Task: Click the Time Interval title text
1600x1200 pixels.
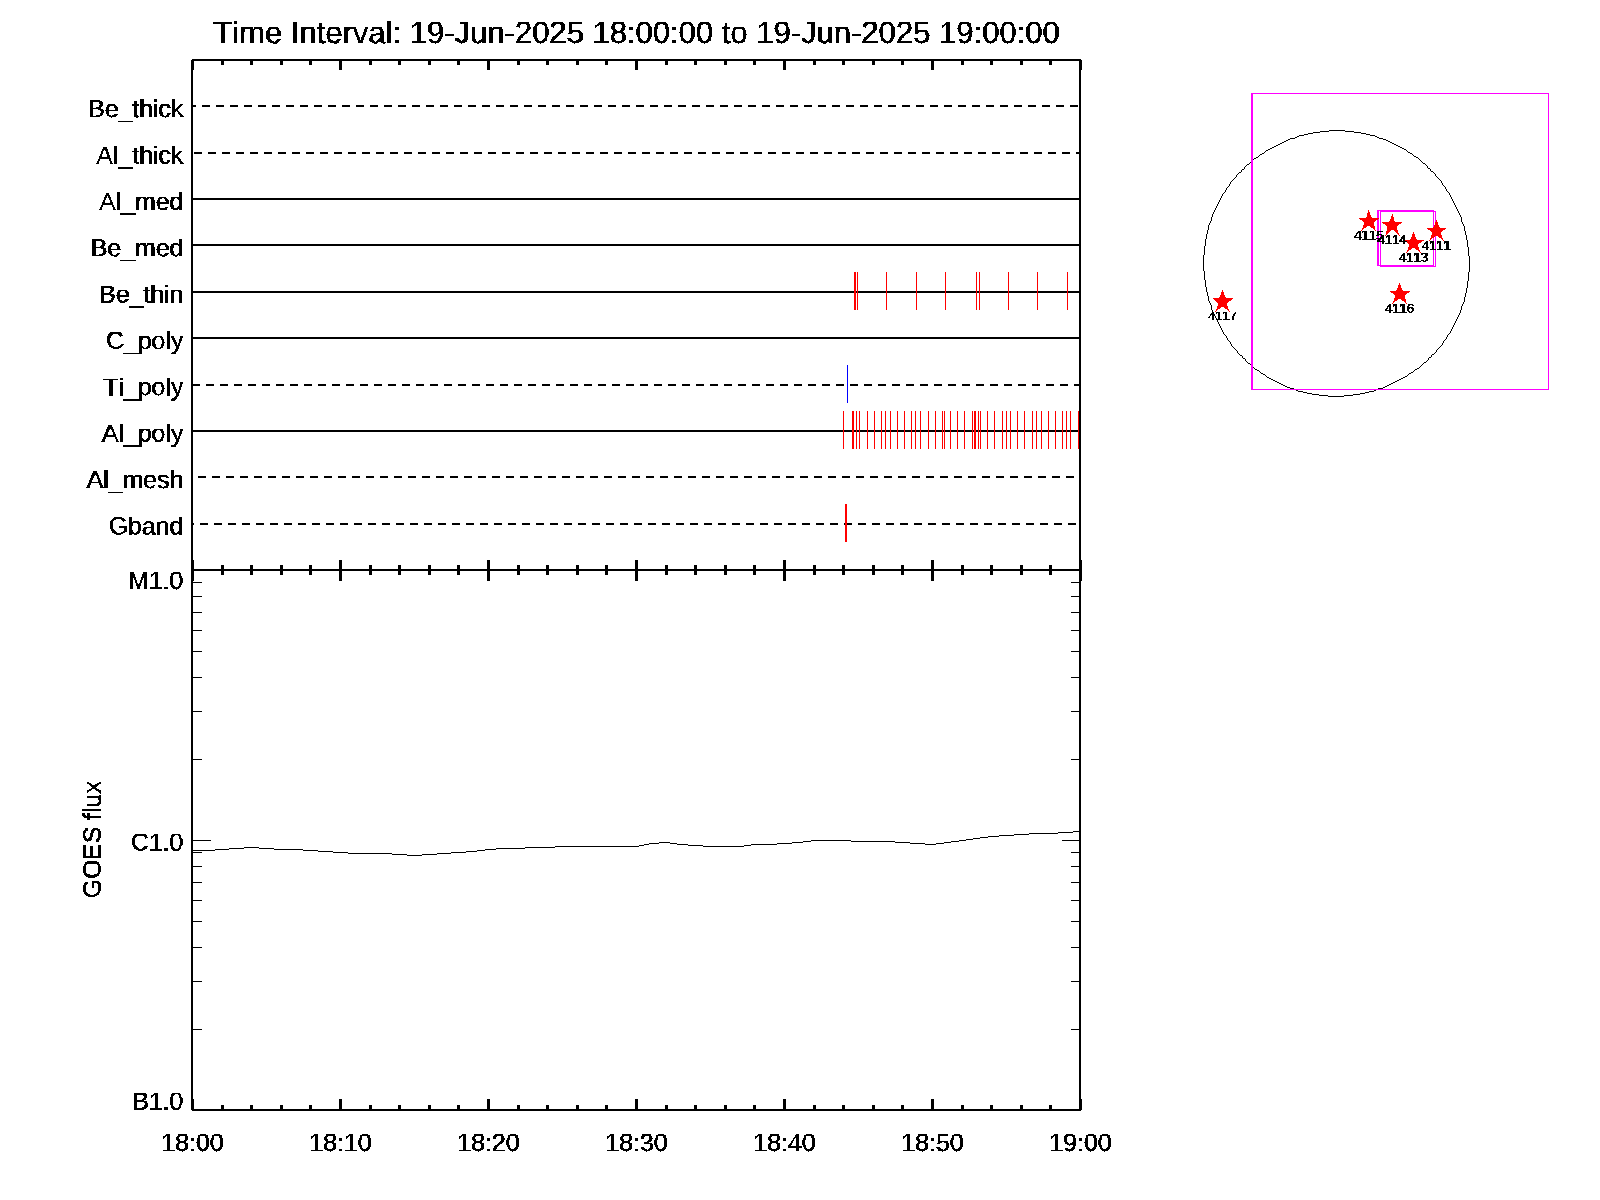Action: pos(636,33)
